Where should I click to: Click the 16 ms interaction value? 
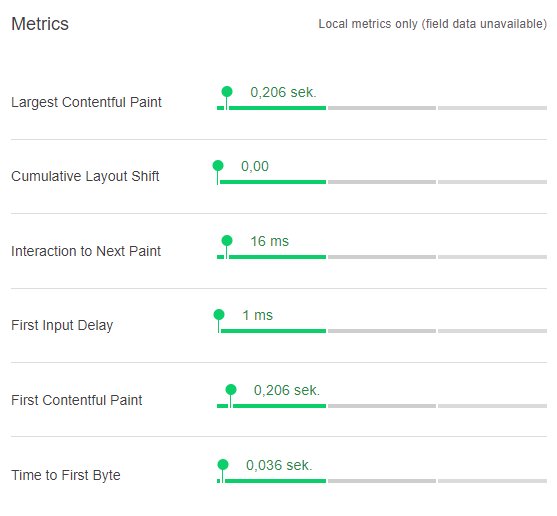(270, 241)
